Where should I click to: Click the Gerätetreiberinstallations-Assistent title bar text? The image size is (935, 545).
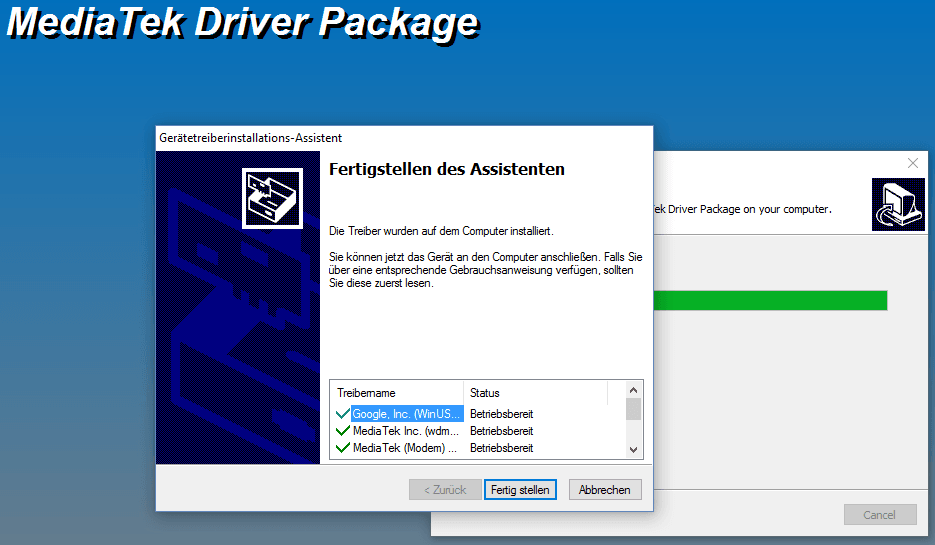pyautogui.click(x=250, y=138)
